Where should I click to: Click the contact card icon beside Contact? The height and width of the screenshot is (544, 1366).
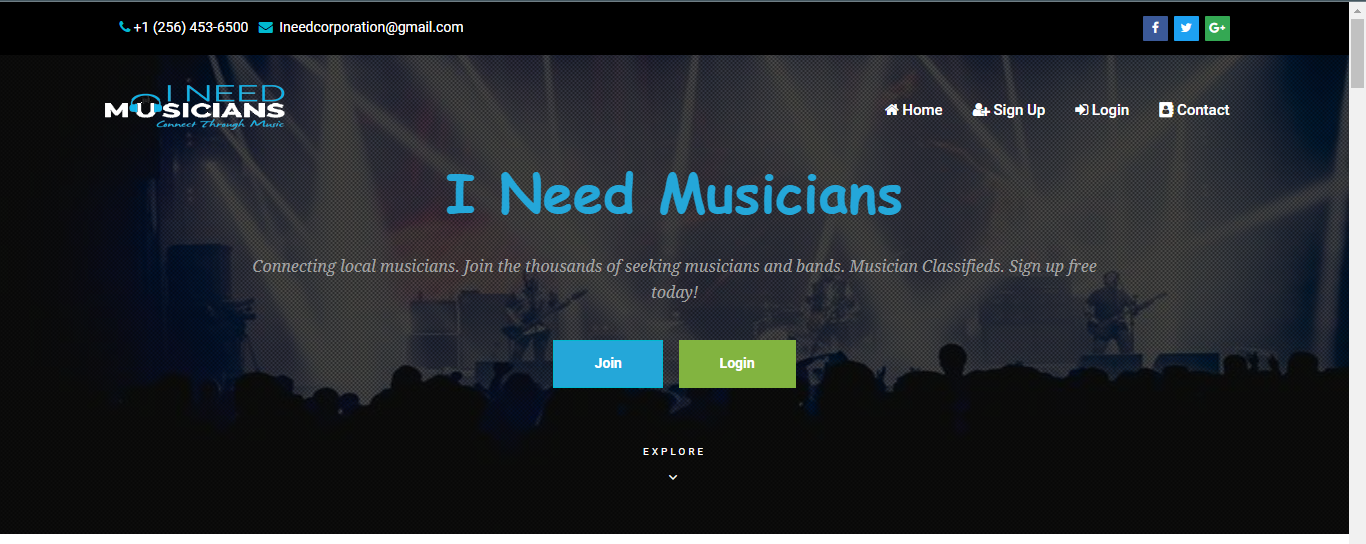1166,110
